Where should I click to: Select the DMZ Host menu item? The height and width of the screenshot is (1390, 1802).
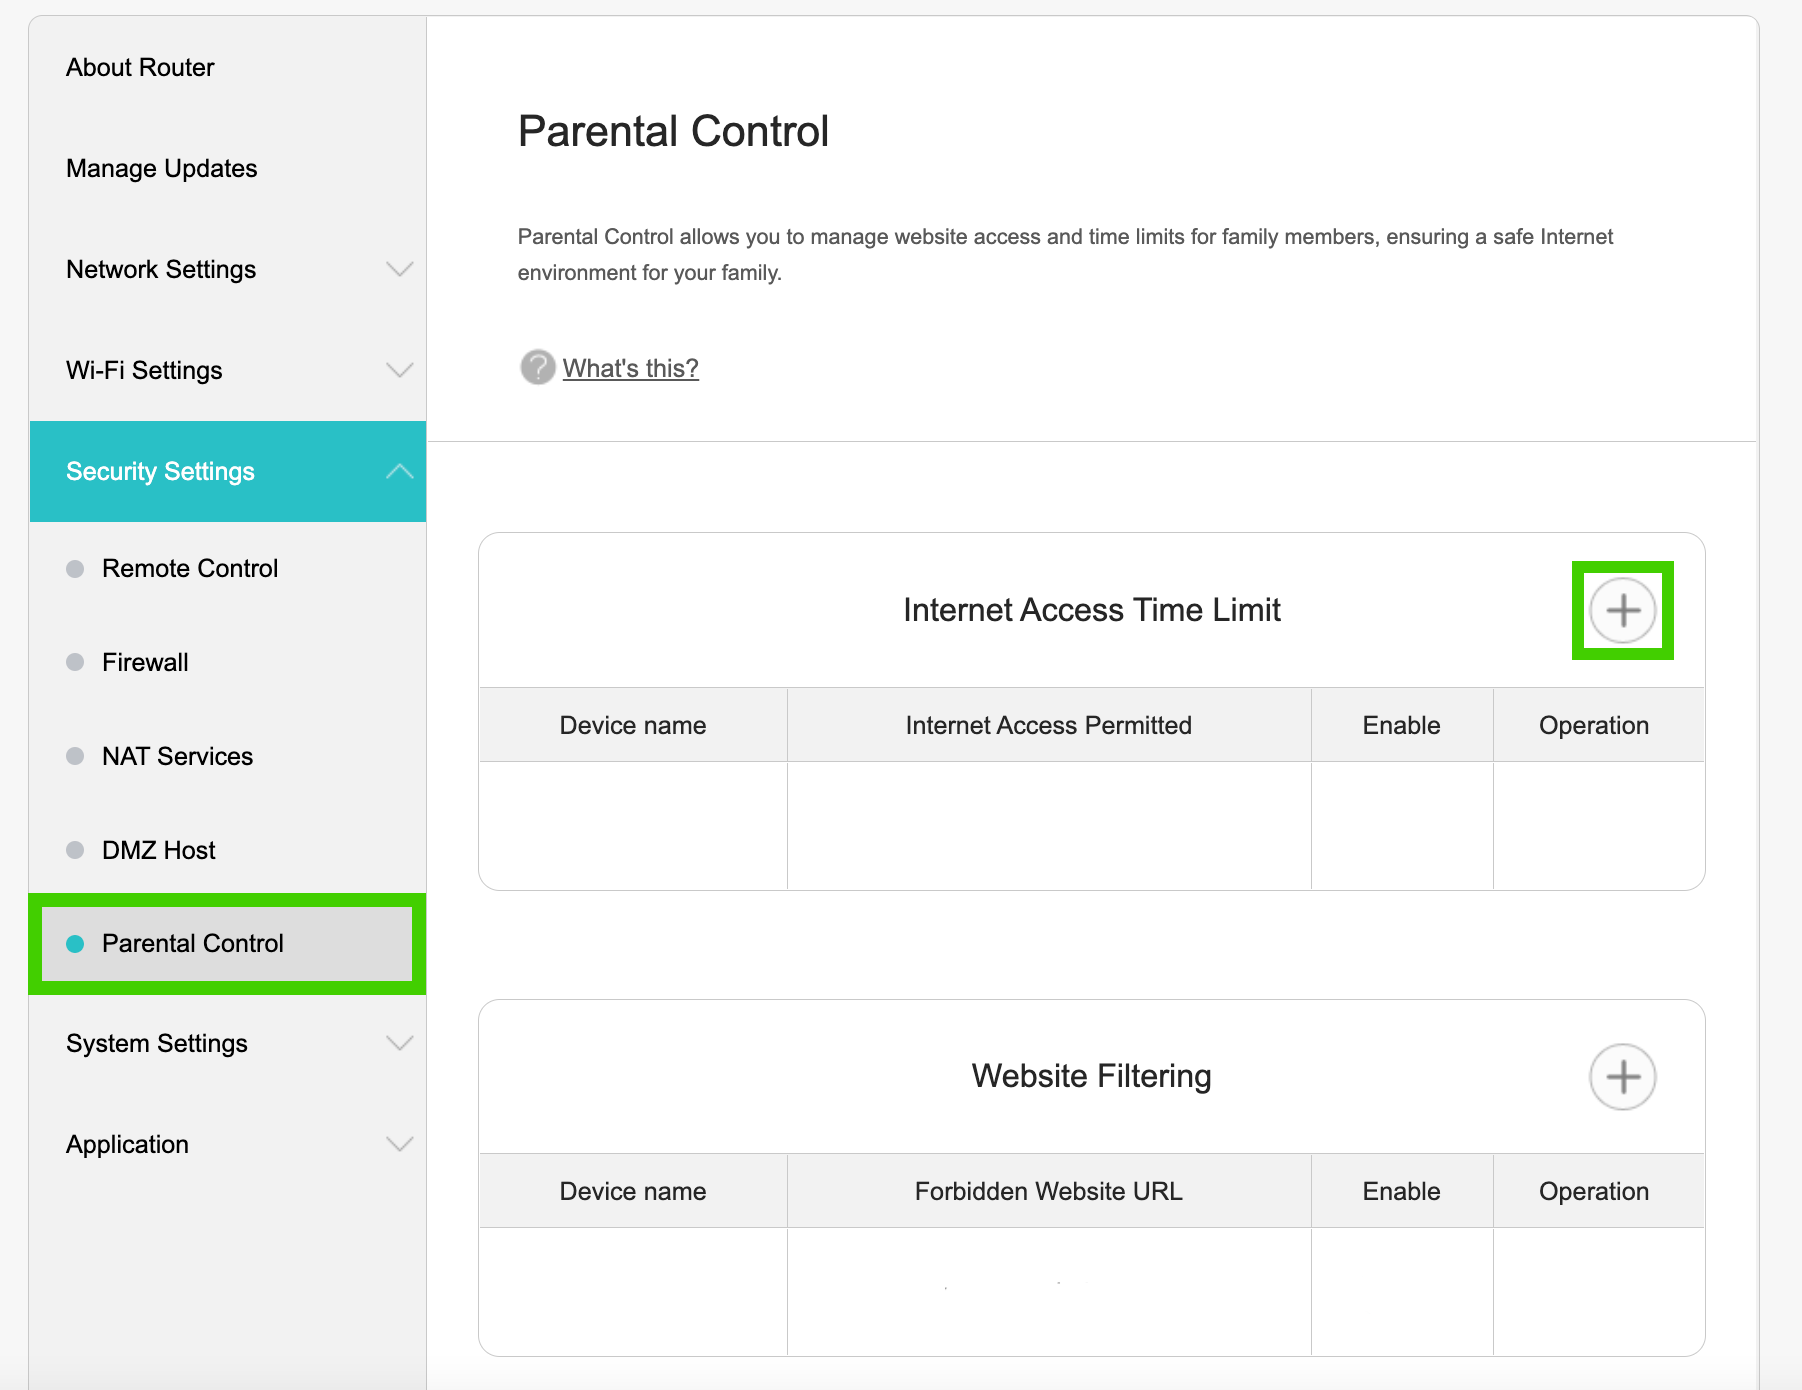[158, 850]
